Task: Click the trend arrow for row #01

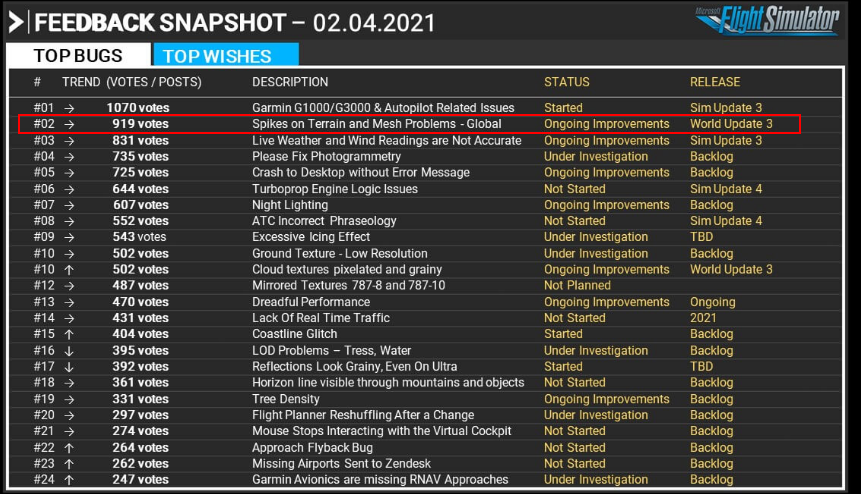Action: 69,108
